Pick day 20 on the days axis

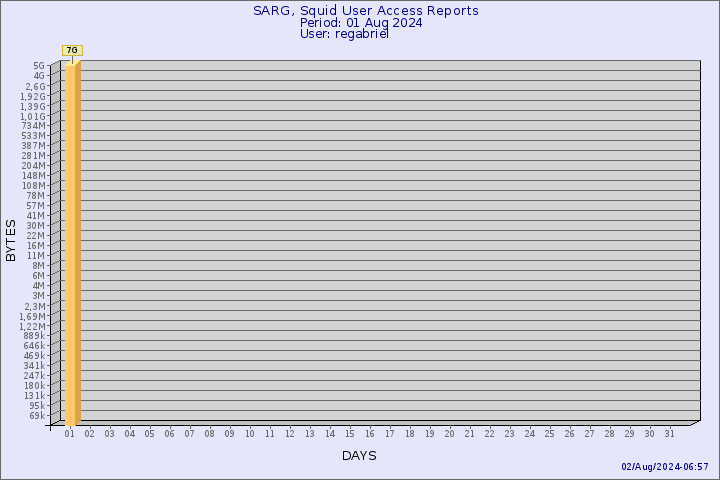pos(449,434)
